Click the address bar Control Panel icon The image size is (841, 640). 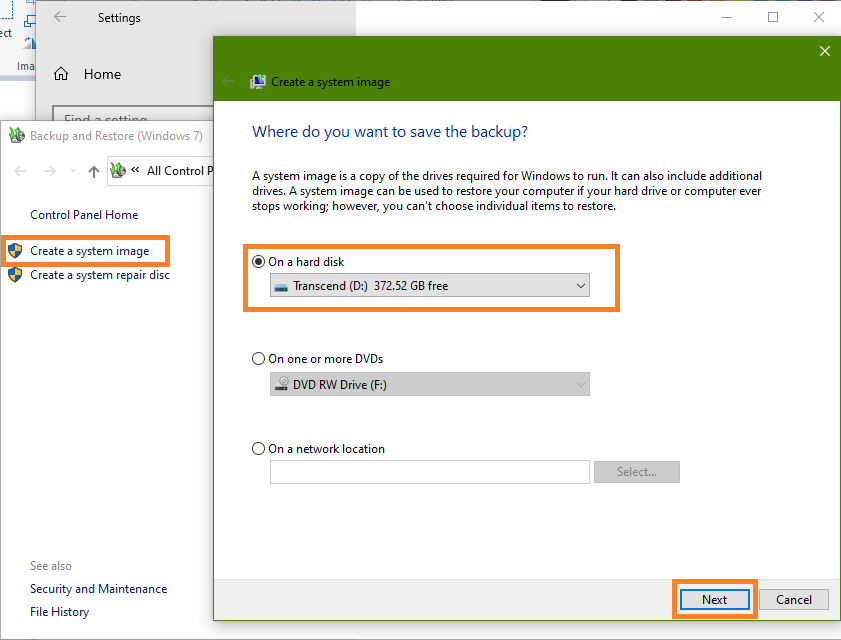[118, 171]
